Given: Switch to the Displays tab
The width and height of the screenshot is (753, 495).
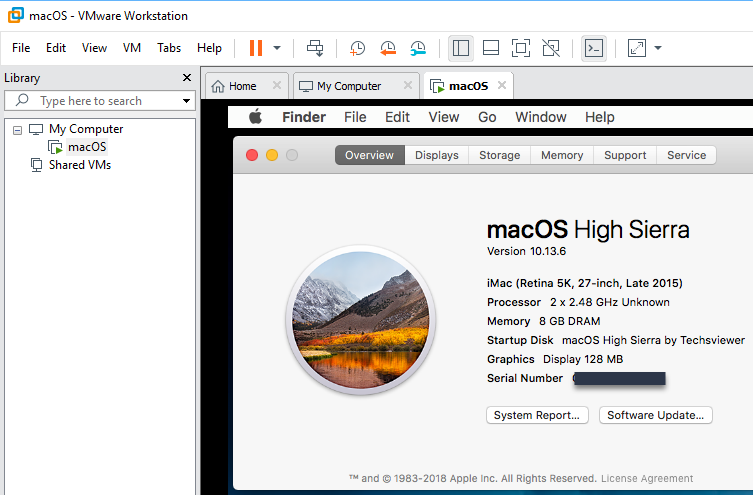Looking at the screenshot, I should [x=437, y=155].
